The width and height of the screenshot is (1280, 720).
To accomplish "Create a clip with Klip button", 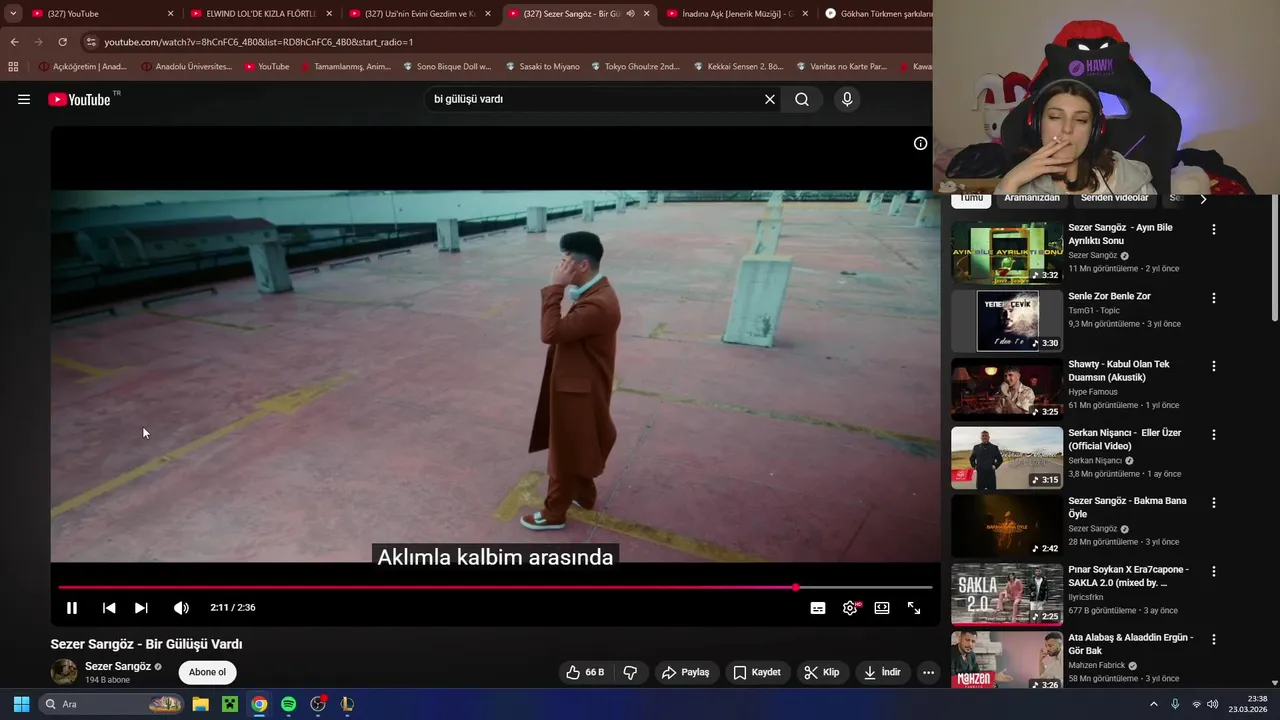I will point(822,672).
